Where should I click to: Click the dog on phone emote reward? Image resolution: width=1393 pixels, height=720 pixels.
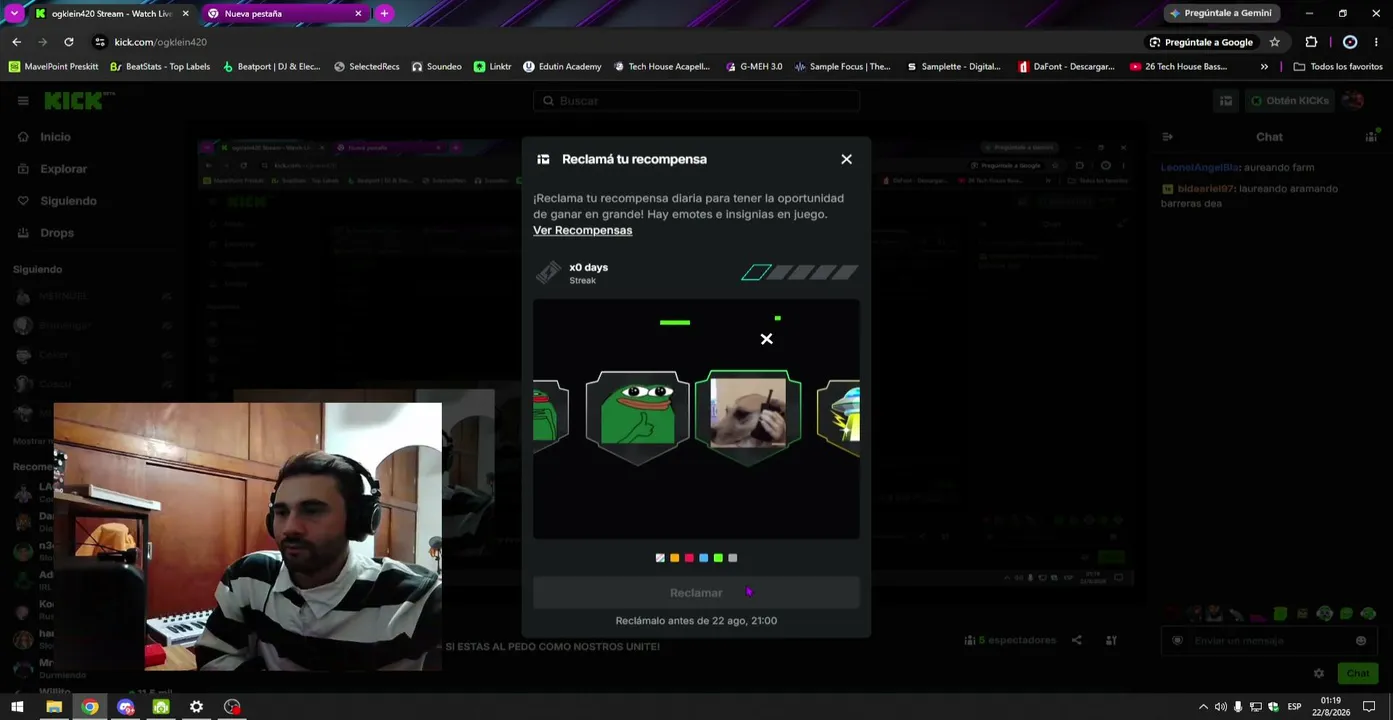[748, 417]
